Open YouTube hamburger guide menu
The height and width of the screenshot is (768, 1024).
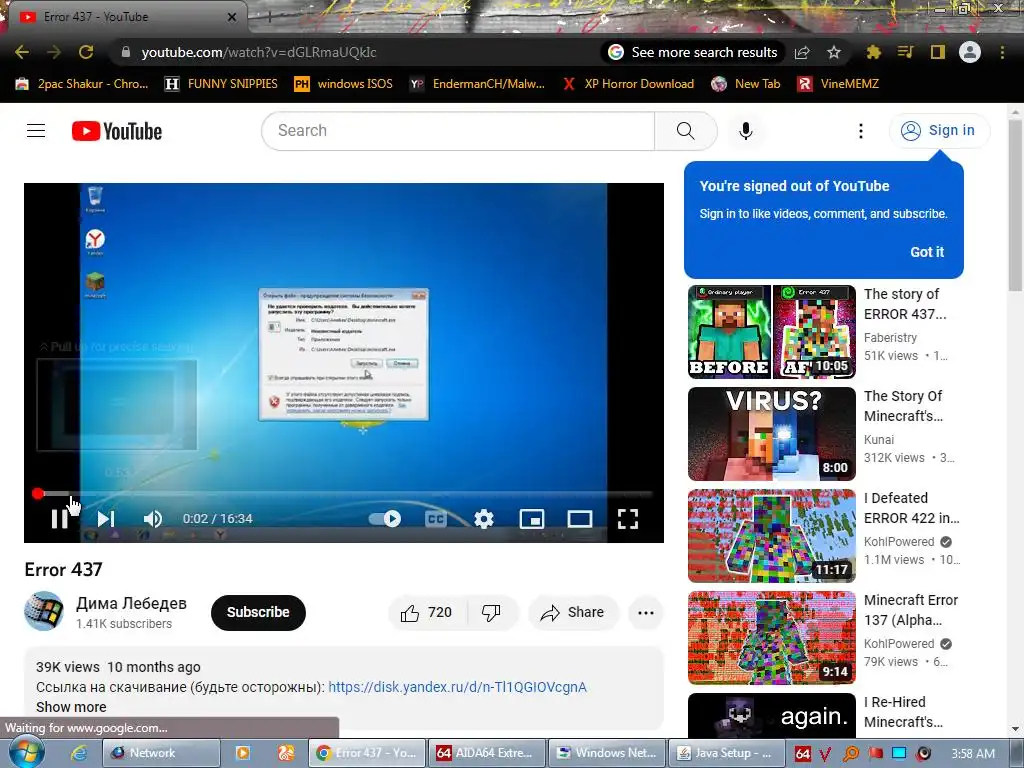36,131
